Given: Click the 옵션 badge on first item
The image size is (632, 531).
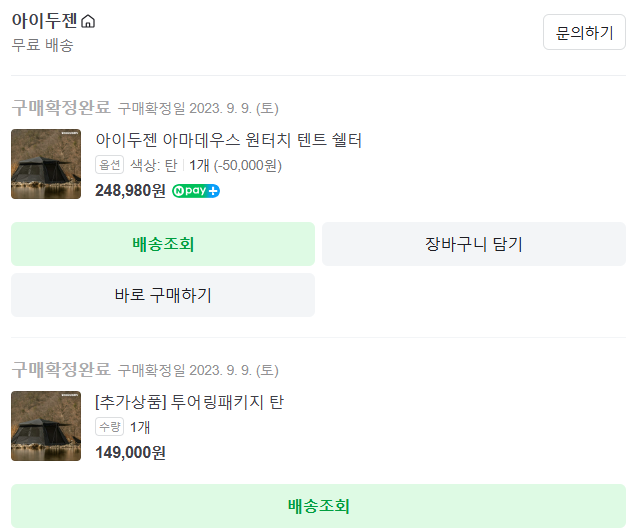Looking at the screenshot, I should click(x=109, y=165).
